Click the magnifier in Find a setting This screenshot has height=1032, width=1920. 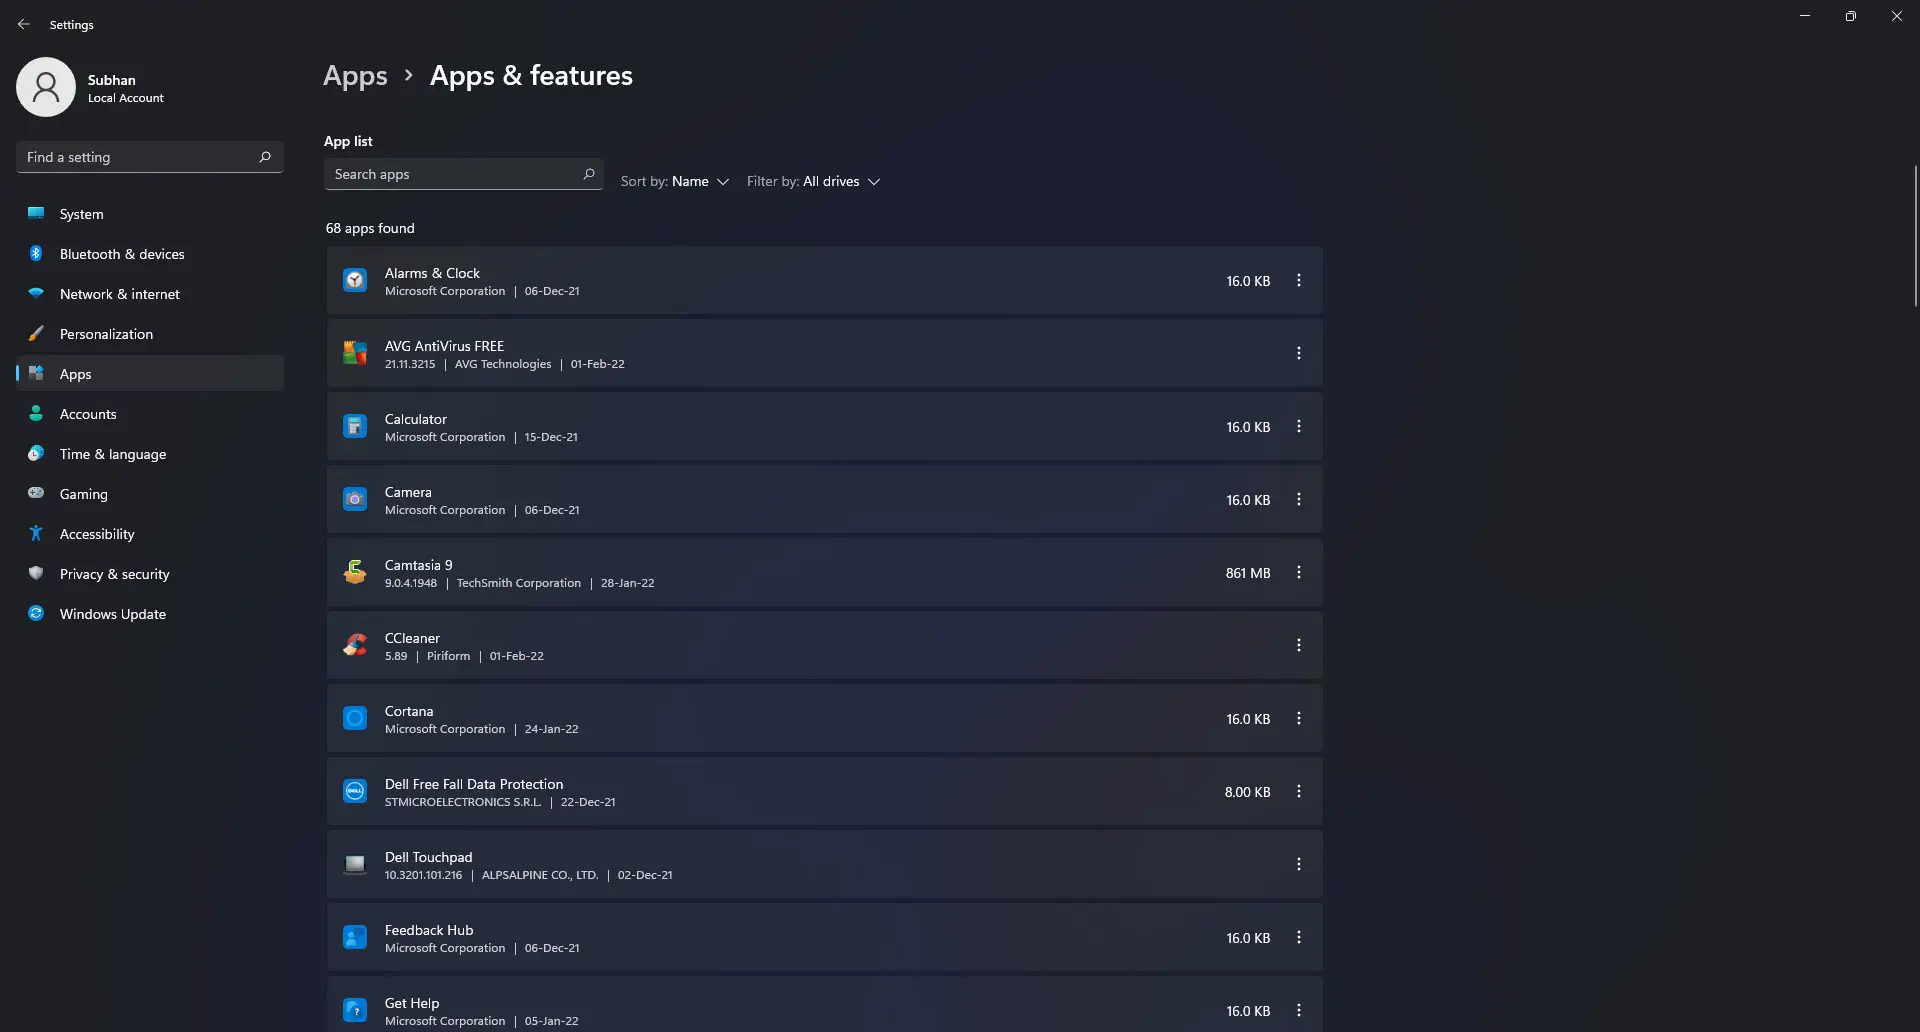coord(265,157)
